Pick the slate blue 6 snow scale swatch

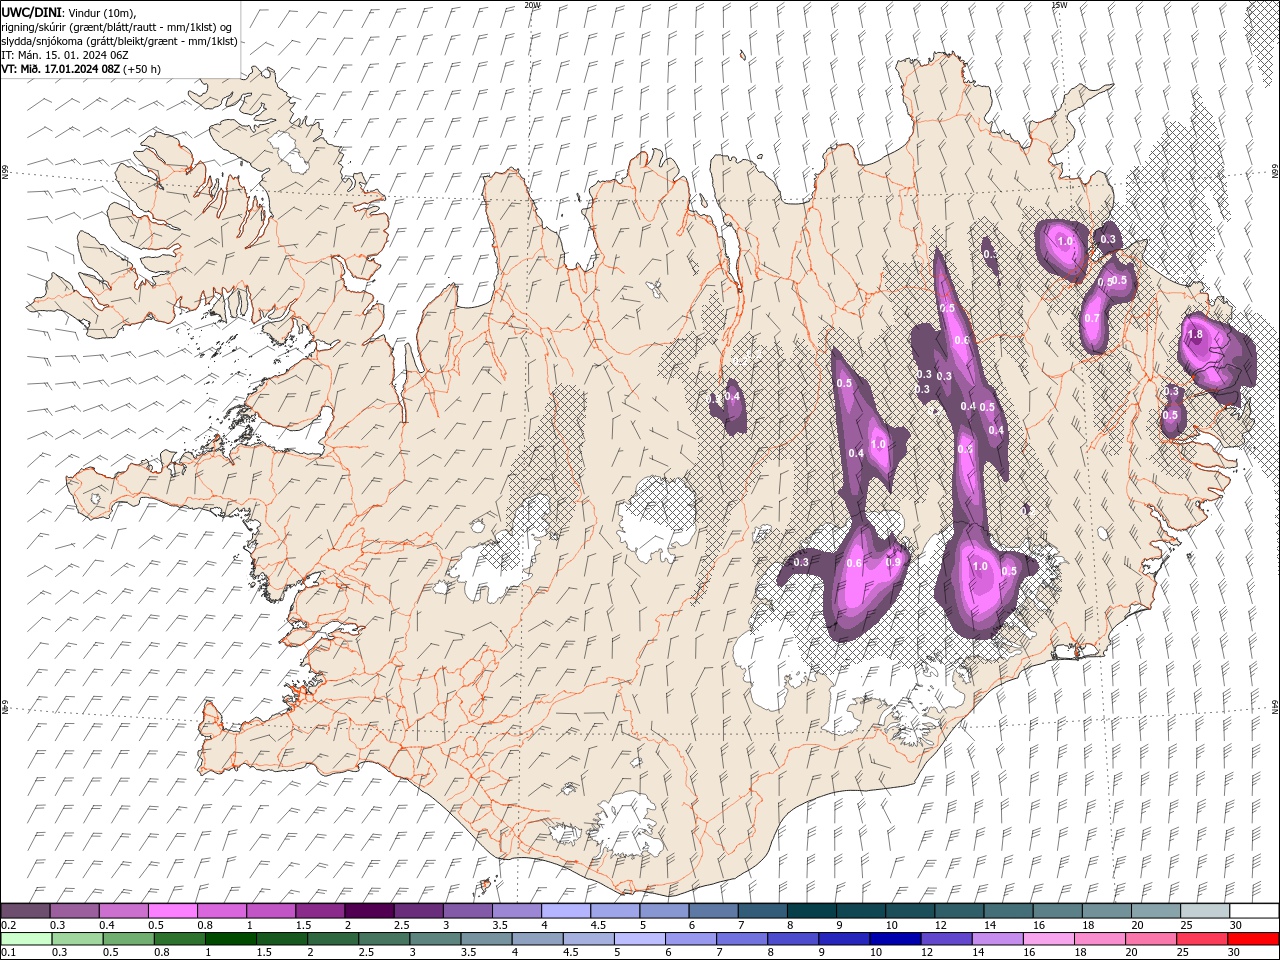(x=712, y=911)
